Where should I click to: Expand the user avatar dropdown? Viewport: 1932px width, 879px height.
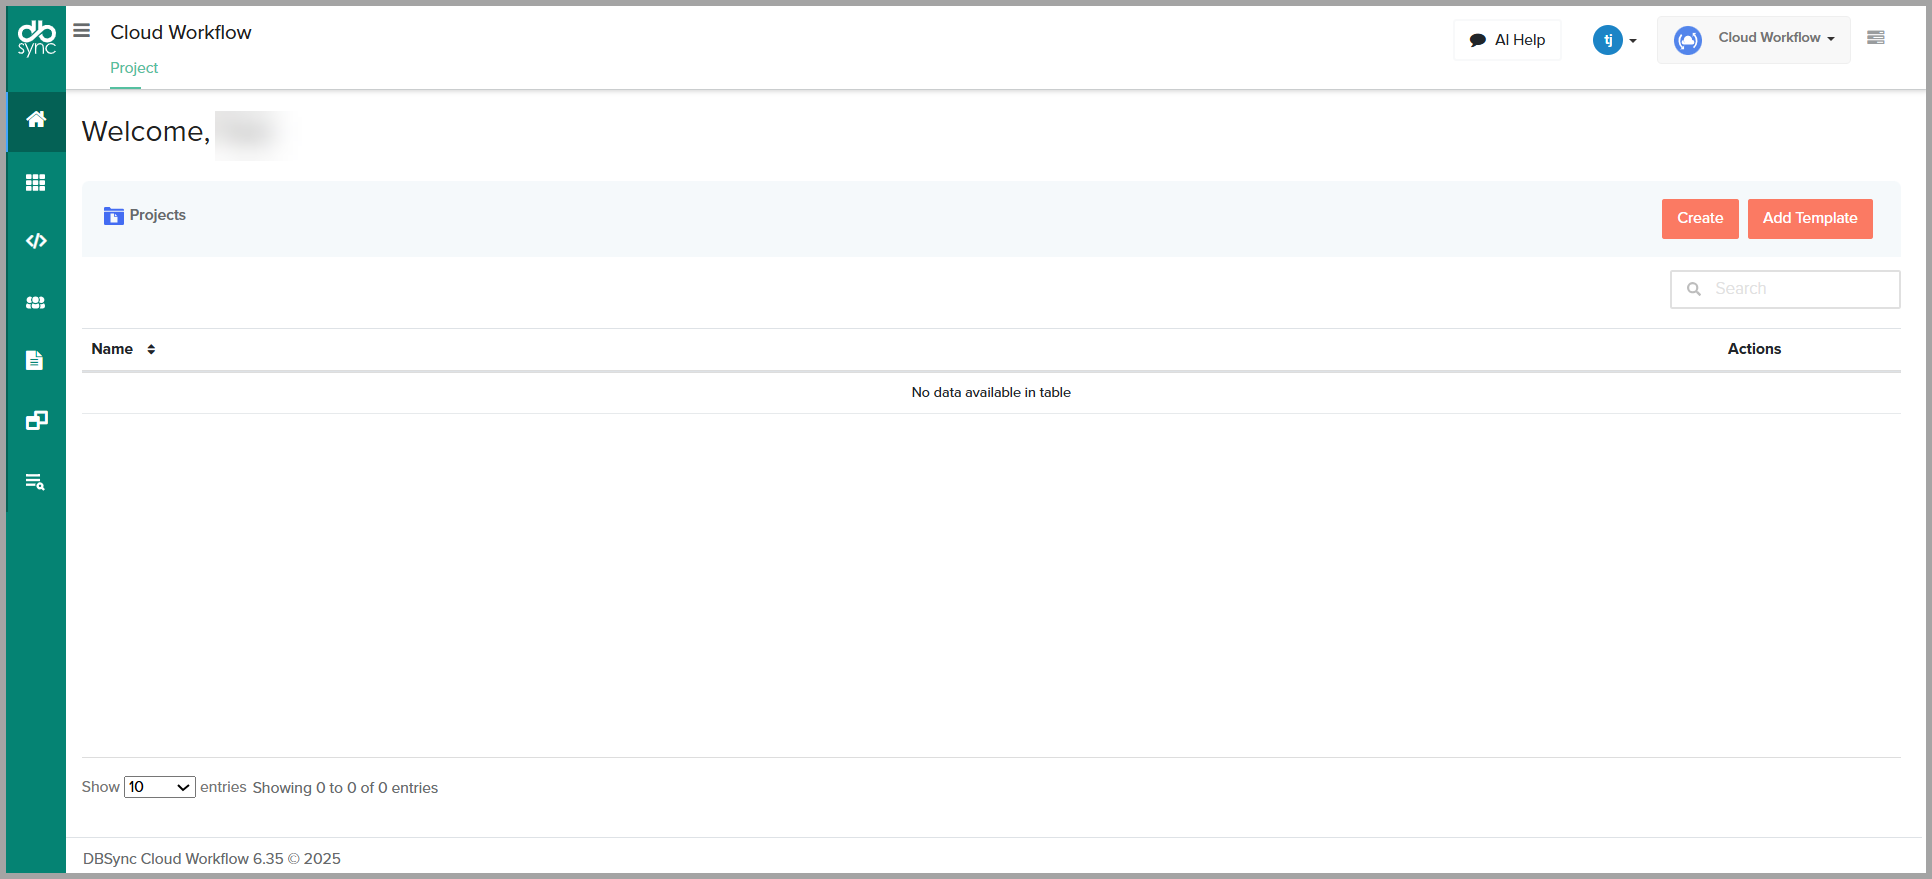[x=1614, y=40]
